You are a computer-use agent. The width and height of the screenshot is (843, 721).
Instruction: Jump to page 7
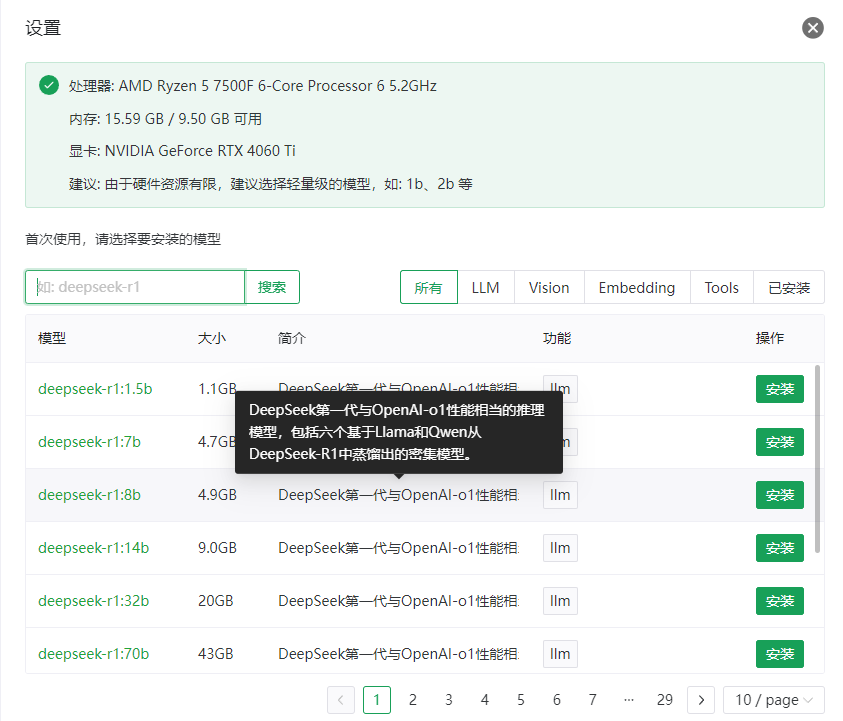[x=592, y=700]
